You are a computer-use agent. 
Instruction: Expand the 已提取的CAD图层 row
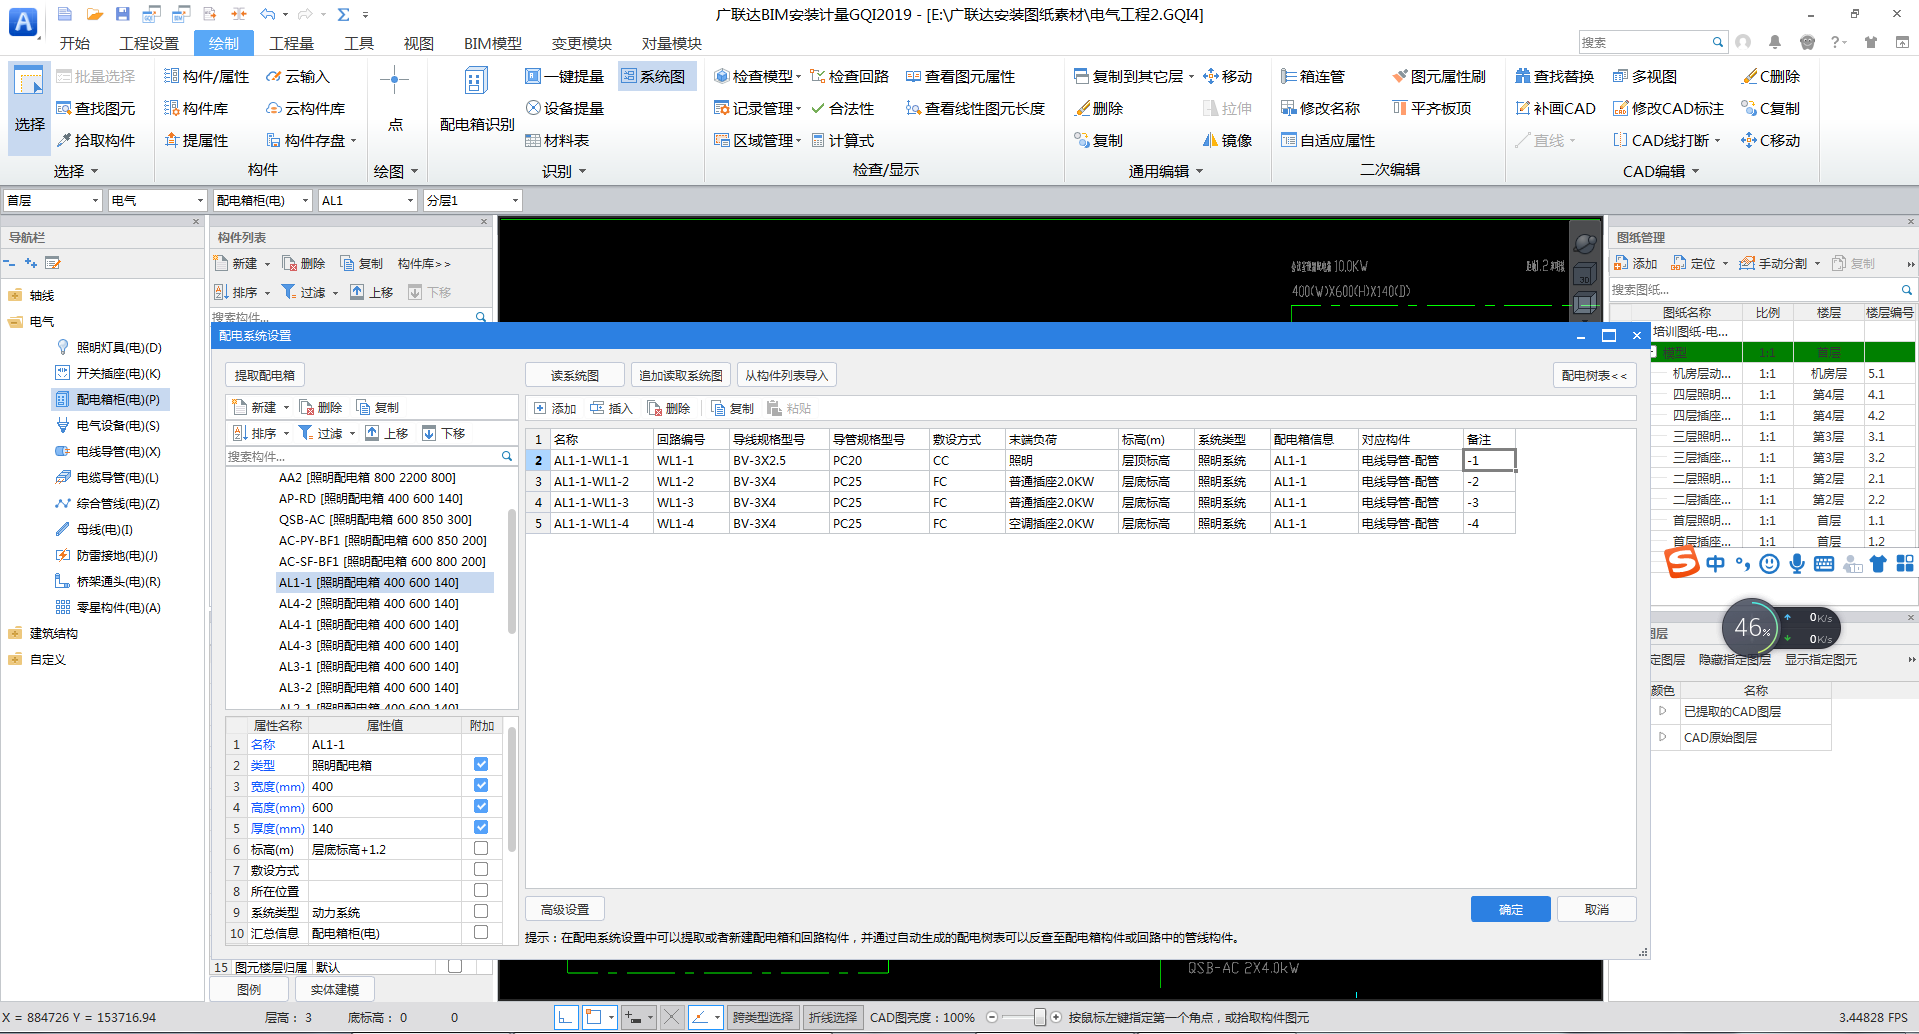coord(1662,711)
